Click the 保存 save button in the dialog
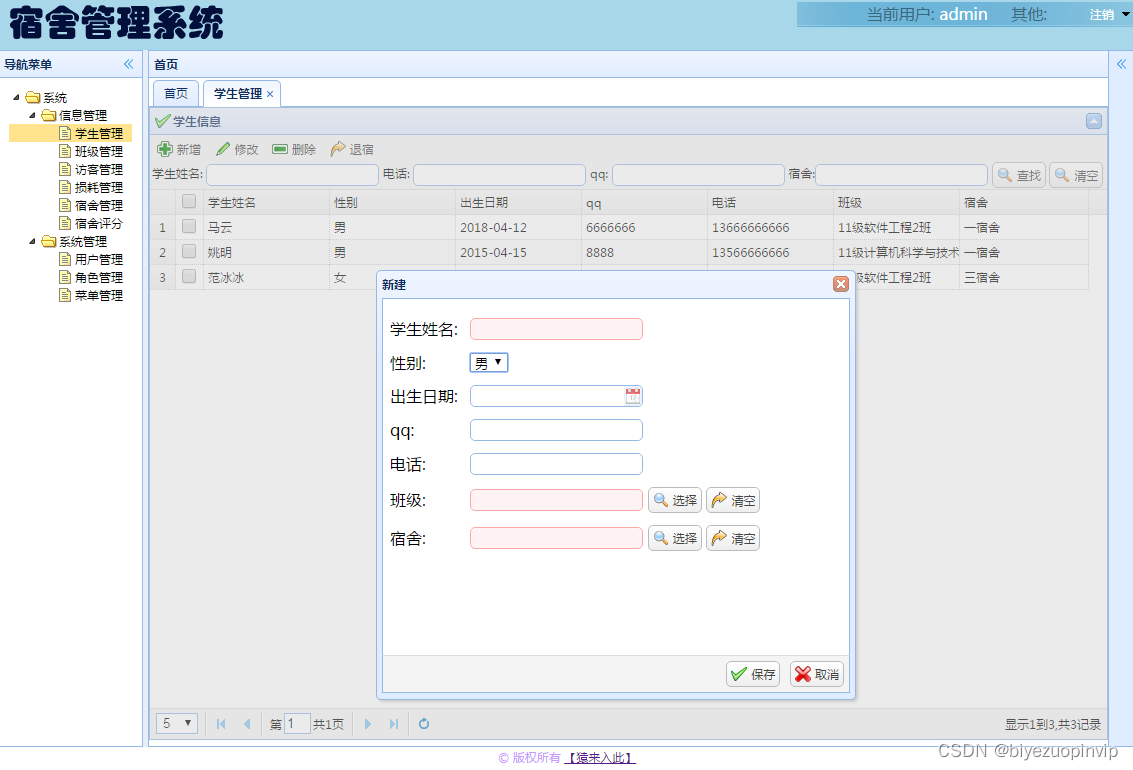Screen dimensions: 1133x770 coord(752,673)
